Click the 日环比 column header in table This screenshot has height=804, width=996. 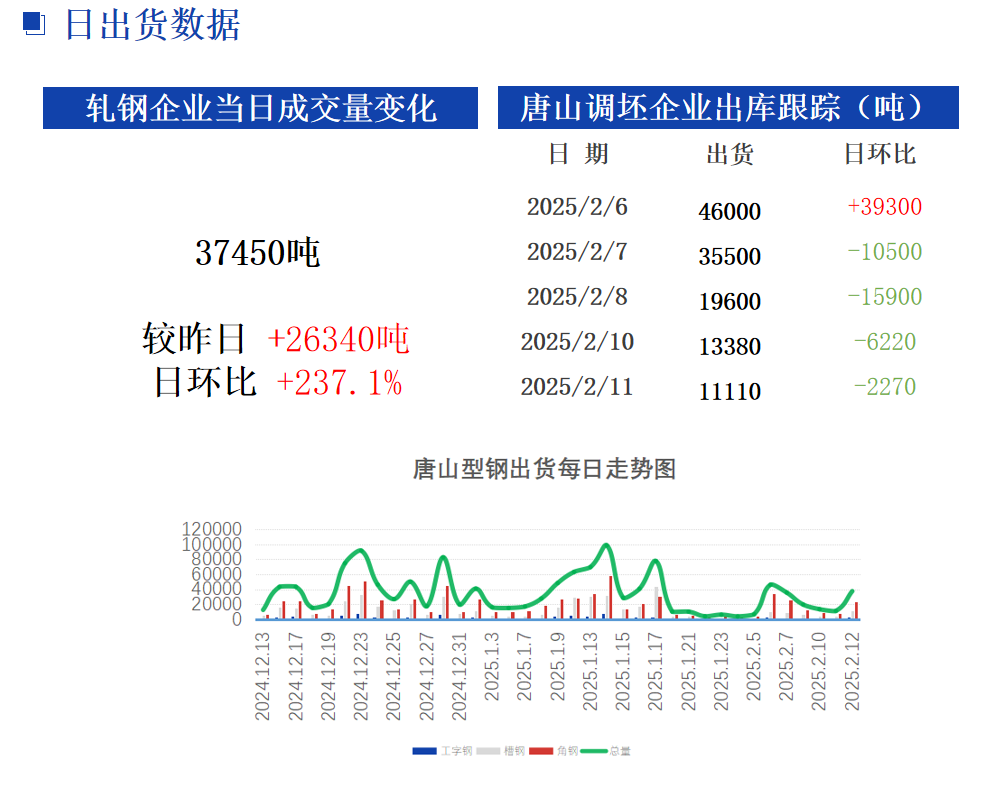click(x=880, y=154)
